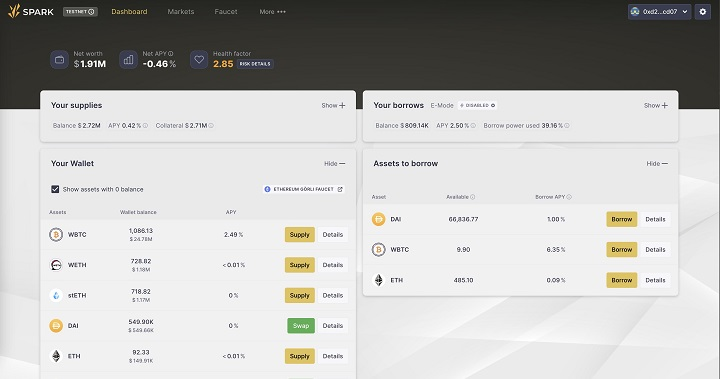Supply stETH from wallet
Screen dimensions: 720x379
(x=300, y=295)
